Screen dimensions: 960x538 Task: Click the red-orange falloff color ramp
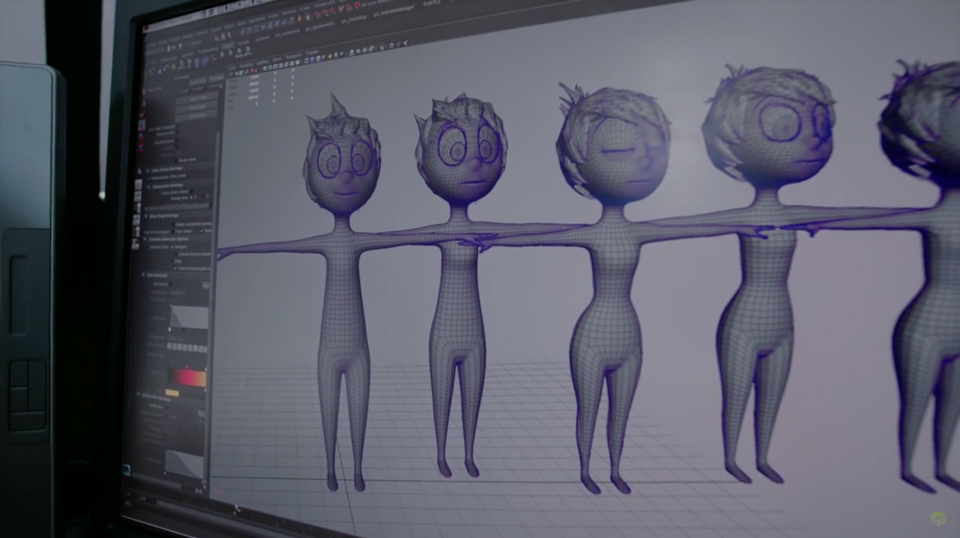187,378
